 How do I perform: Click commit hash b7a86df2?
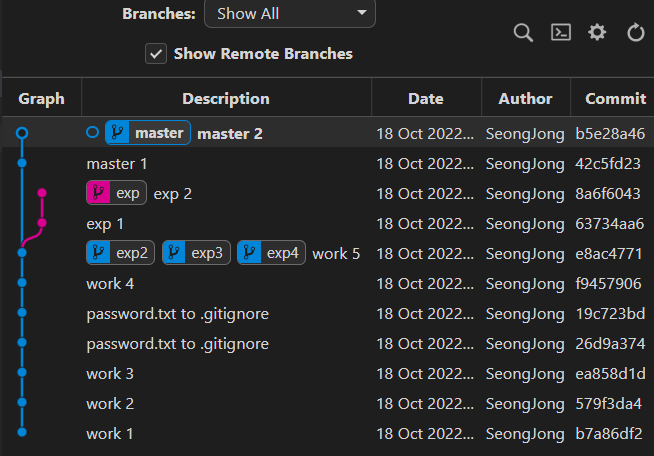(x=609, y=434)
